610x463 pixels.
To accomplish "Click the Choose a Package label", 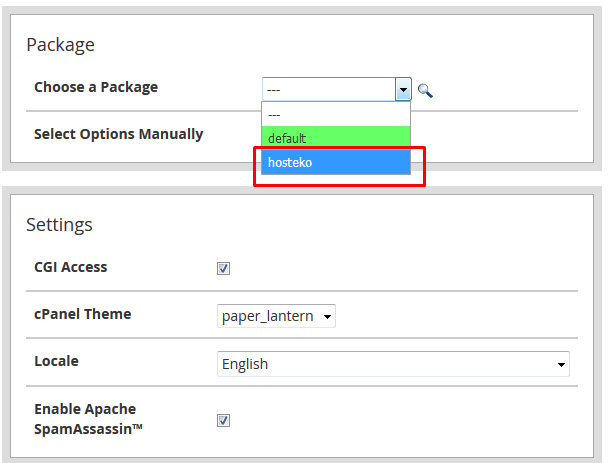I will 96,87.
